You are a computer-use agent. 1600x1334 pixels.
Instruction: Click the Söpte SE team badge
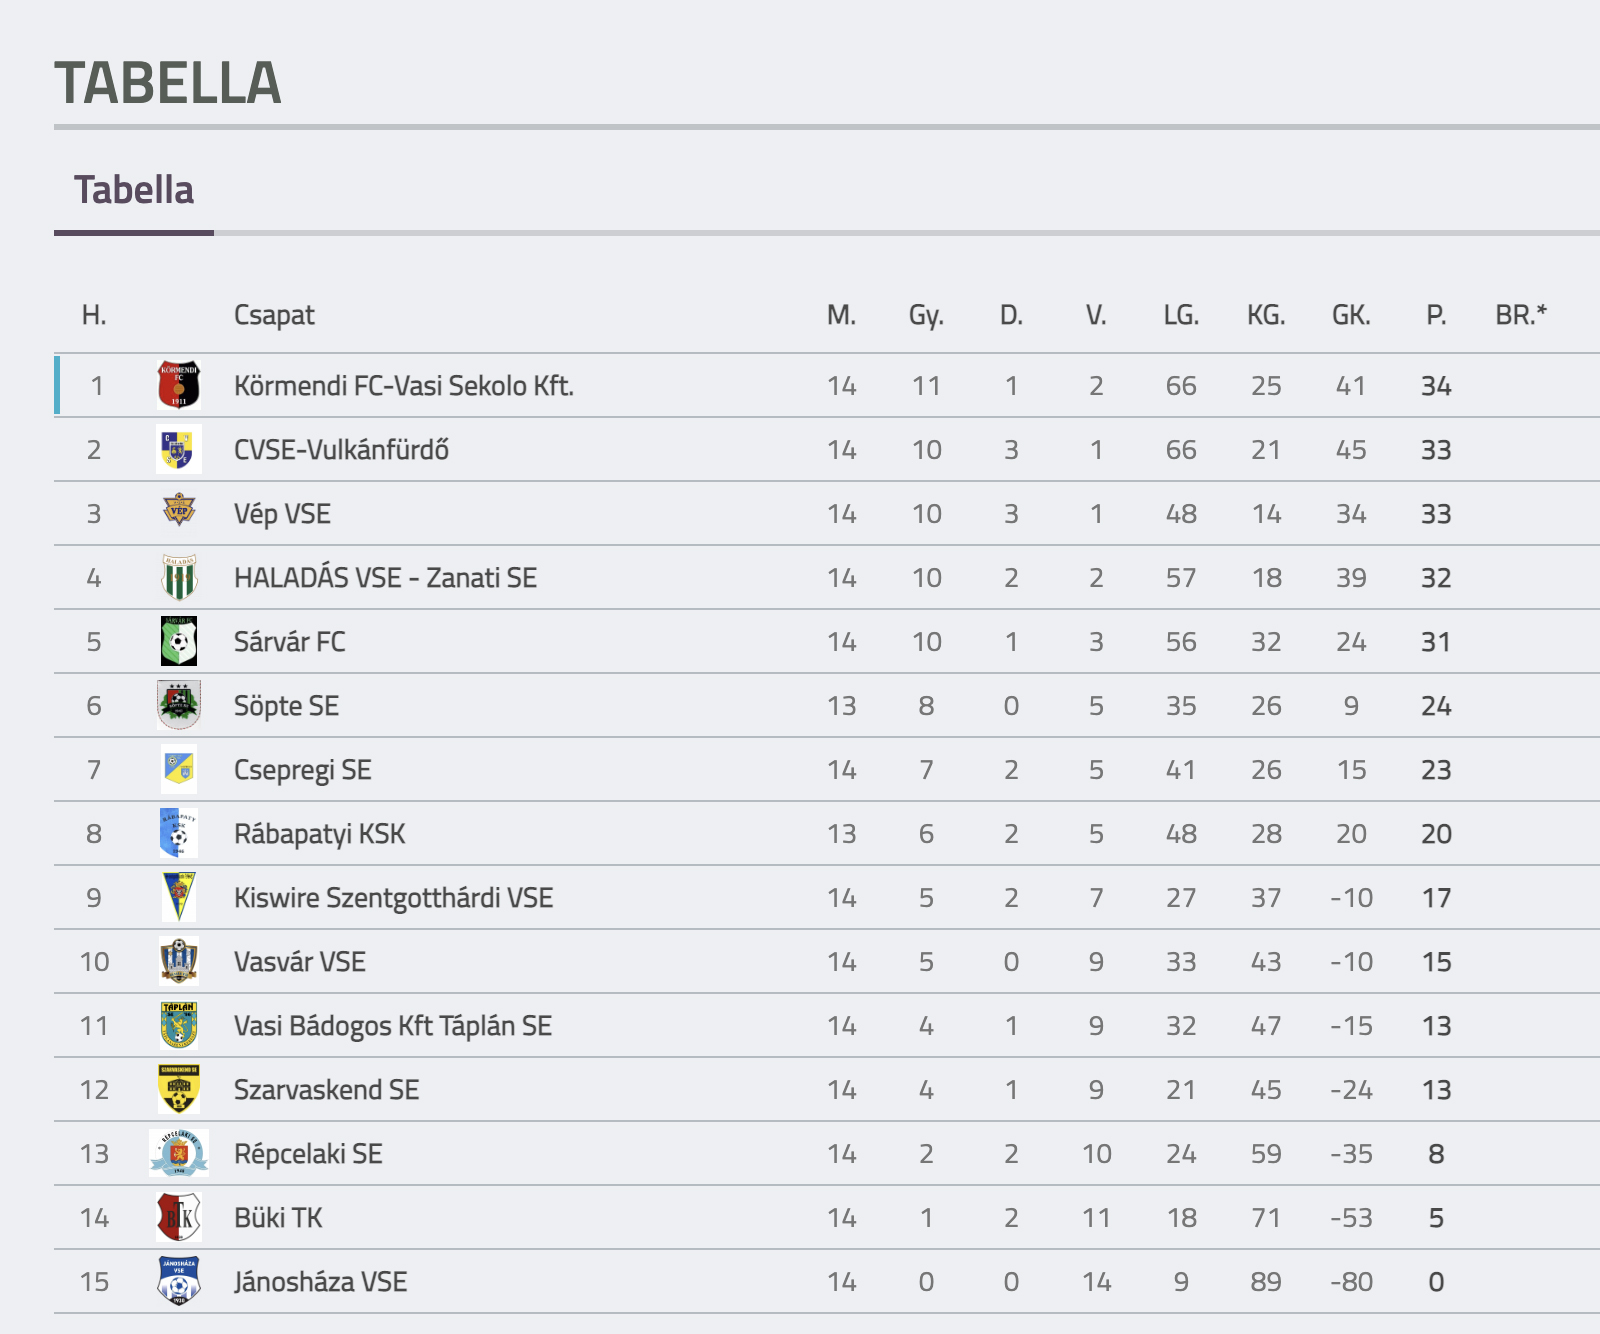(179, 705)
